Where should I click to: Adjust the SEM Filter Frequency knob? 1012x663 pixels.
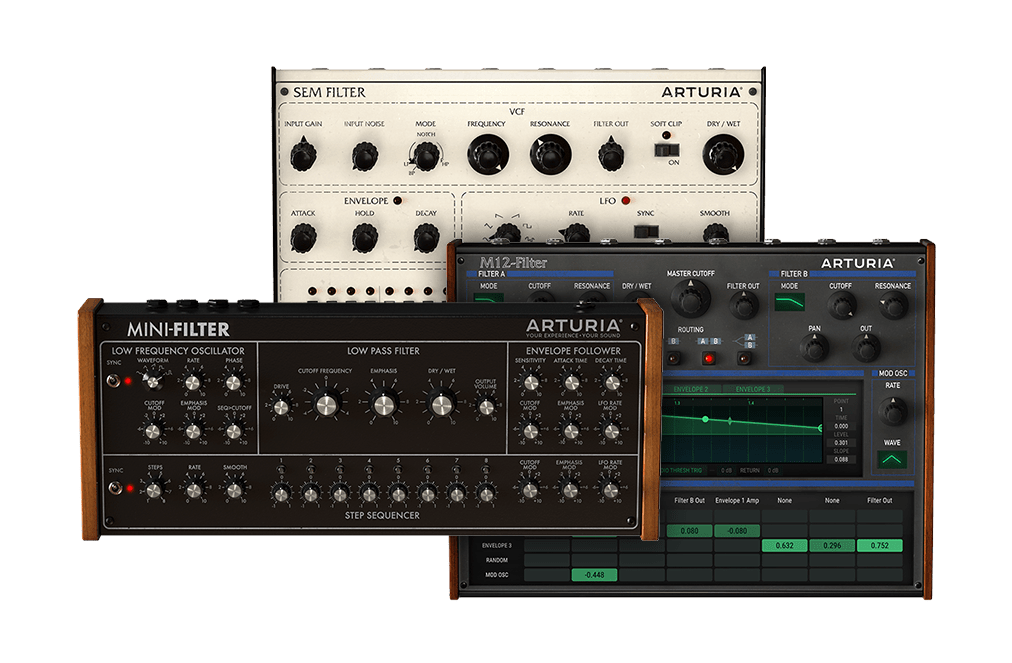(x=487, y=155)
